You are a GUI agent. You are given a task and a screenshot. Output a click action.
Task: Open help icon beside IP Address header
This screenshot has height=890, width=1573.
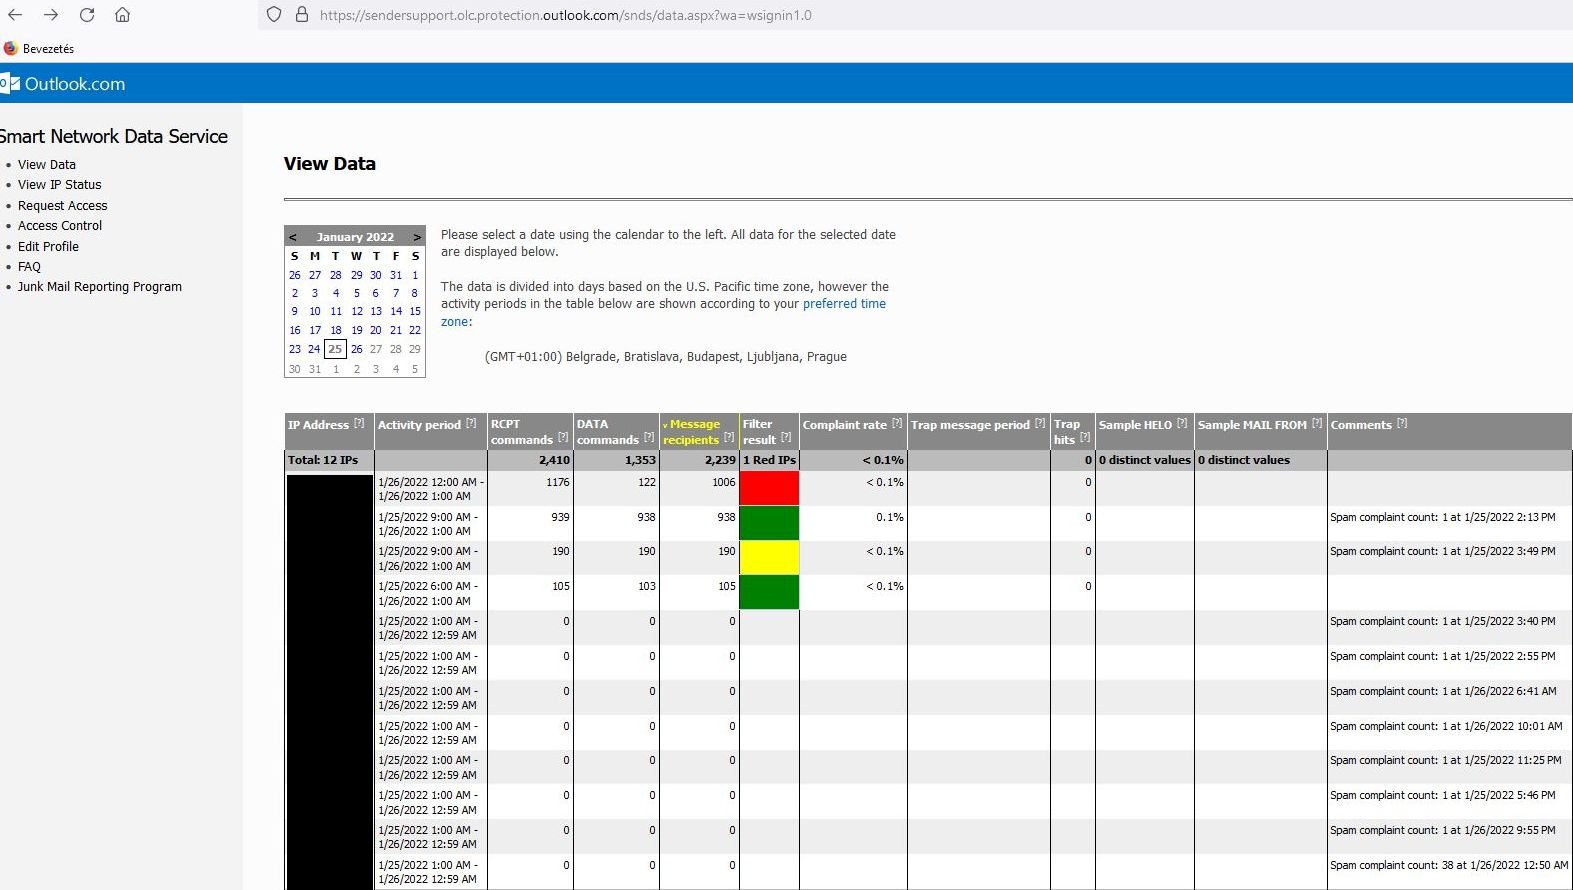point(359,424)
